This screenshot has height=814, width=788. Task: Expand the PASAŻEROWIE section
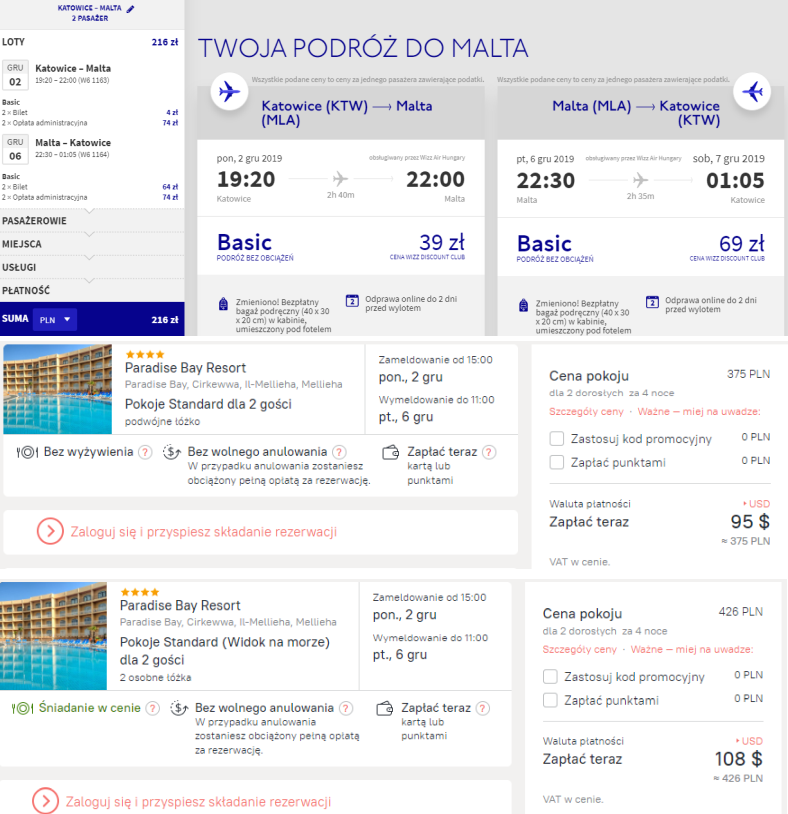(x=92, y=221)
